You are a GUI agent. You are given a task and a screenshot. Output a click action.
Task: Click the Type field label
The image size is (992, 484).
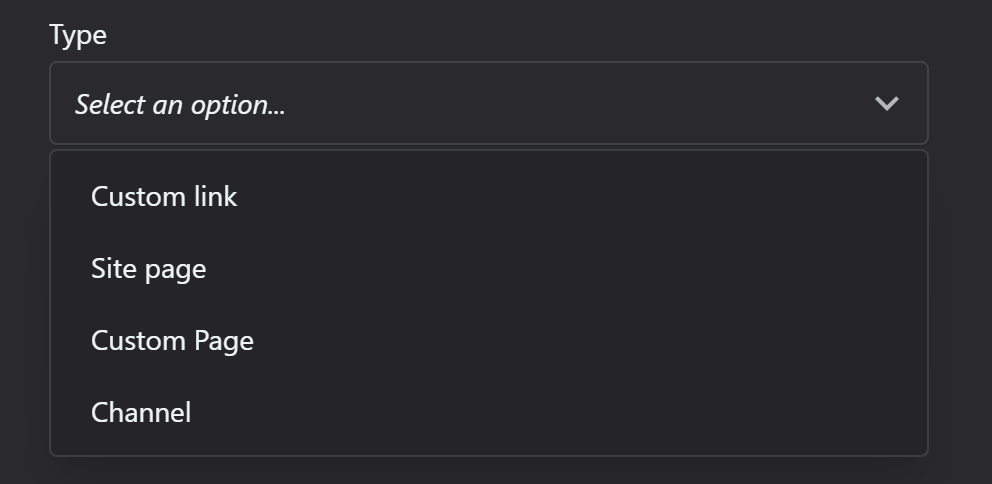pyautogui.click(x=78, y=35)
